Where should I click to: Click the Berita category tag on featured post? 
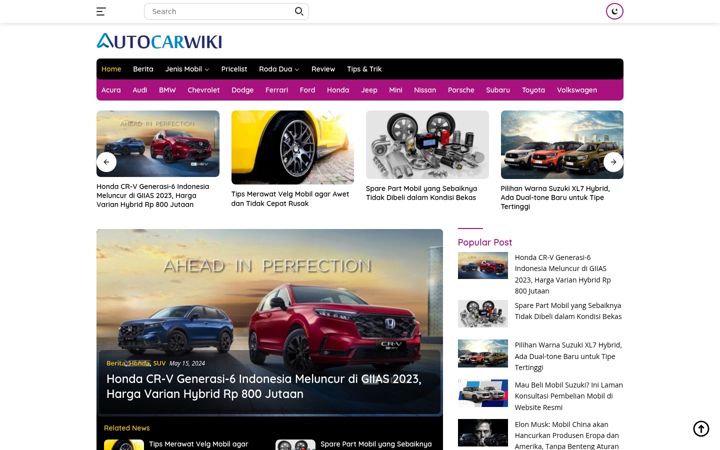tap(115, 363)
